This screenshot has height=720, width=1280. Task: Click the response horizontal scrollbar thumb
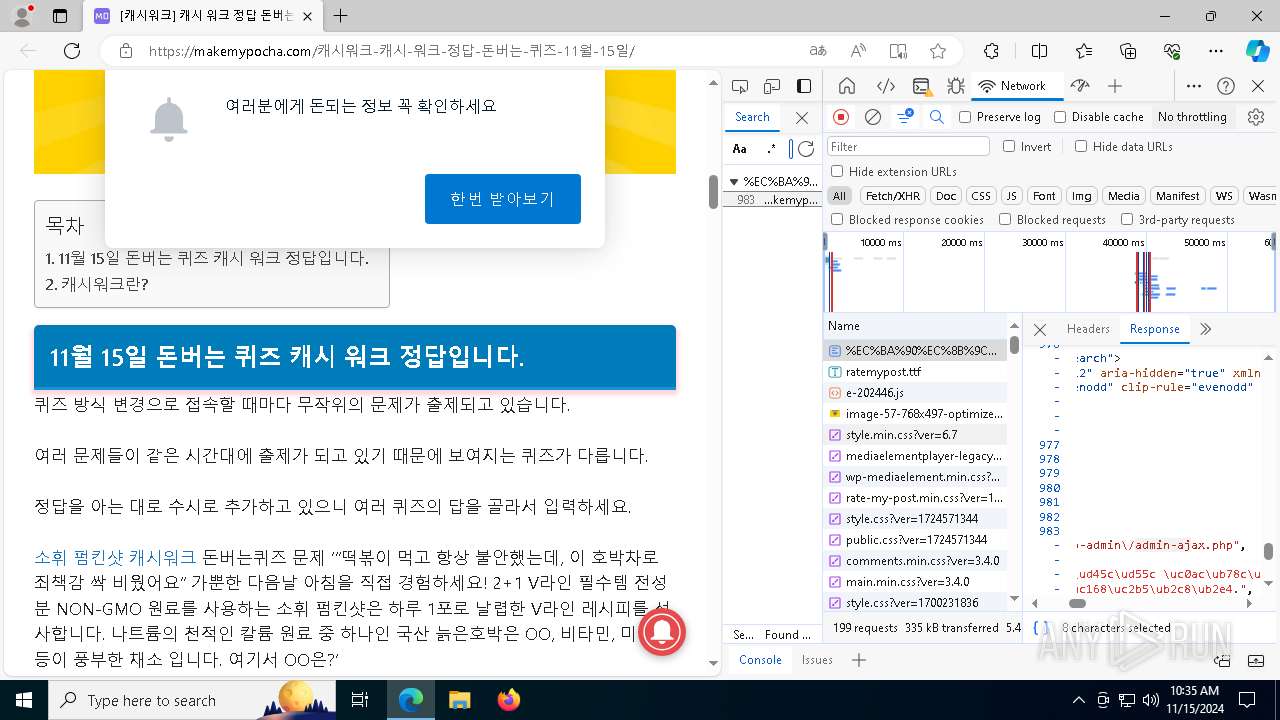coord(1077,603)
